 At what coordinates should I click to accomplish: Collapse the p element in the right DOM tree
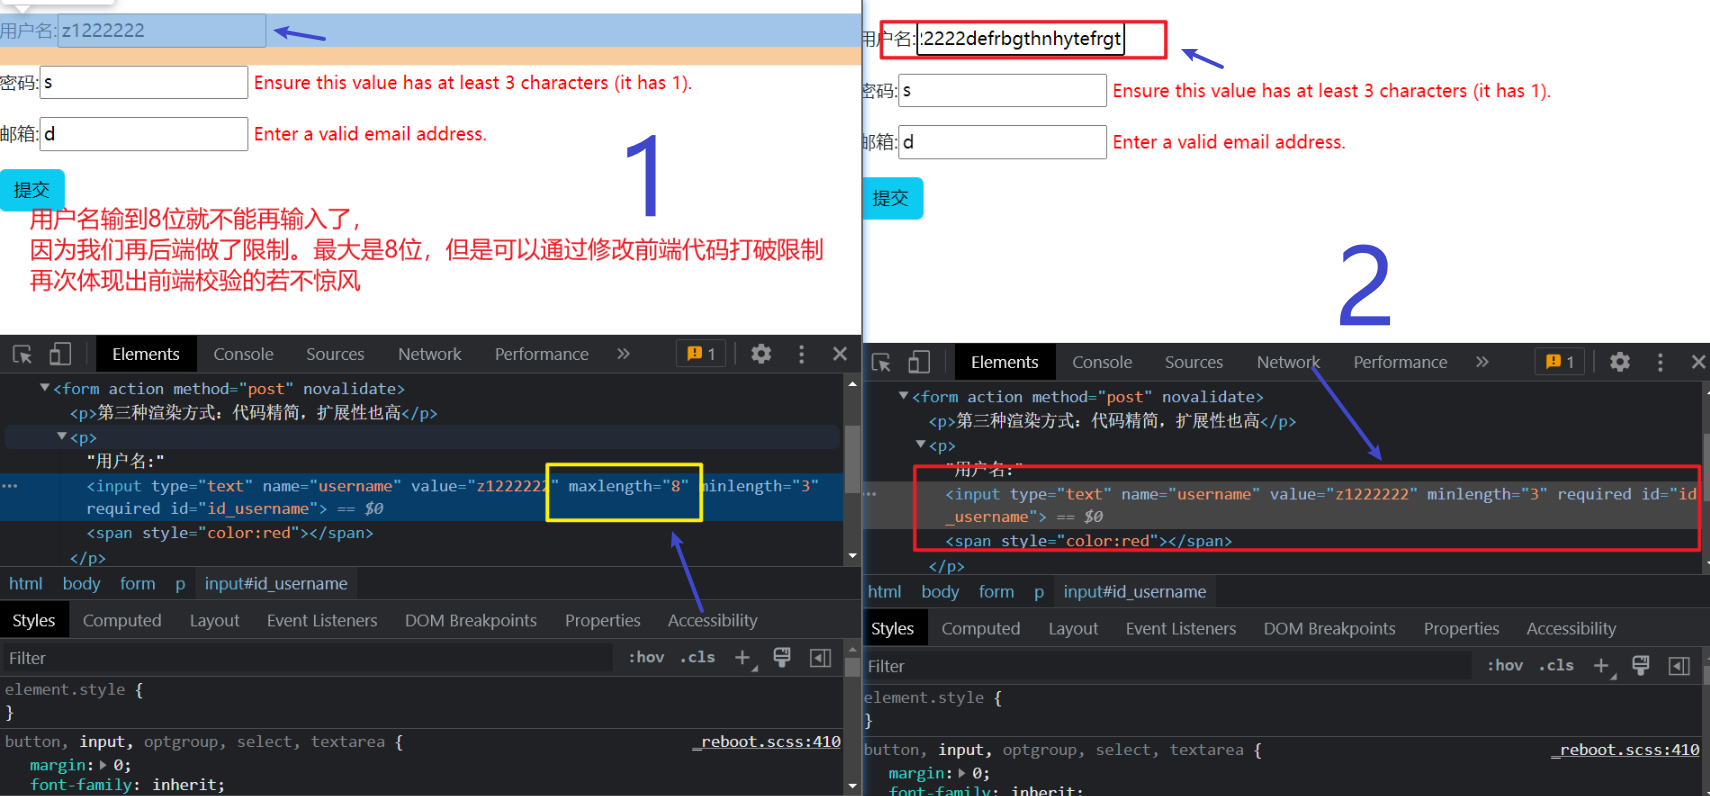pyautogui.click(x=920, y=445)
